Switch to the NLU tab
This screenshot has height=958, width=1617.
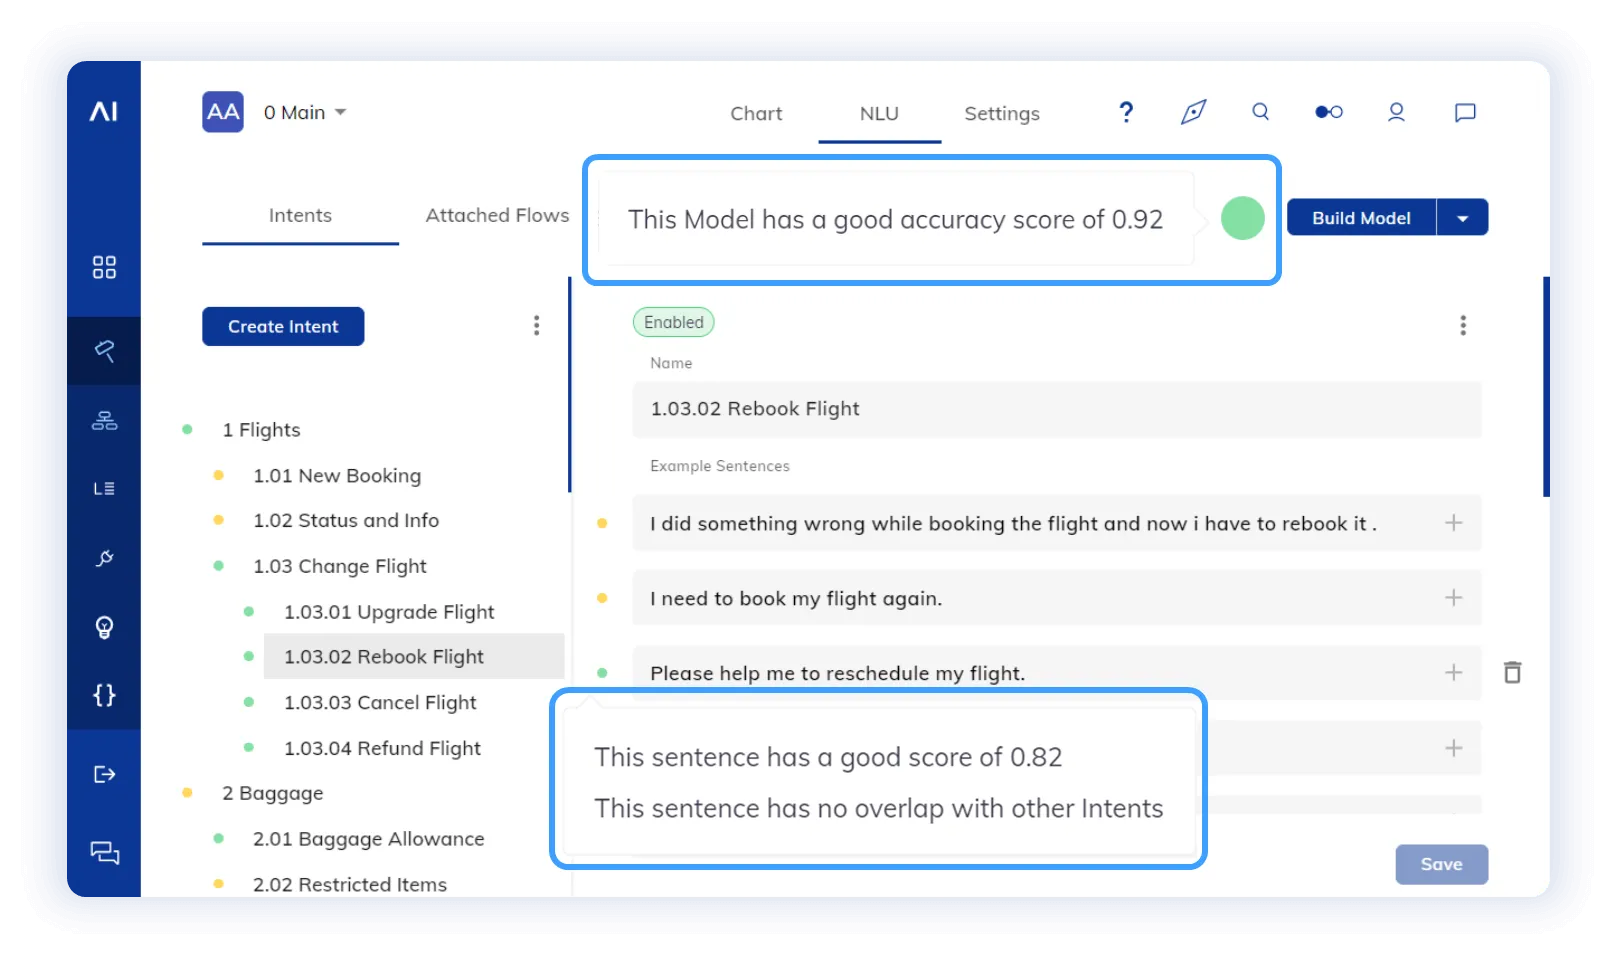879,113
